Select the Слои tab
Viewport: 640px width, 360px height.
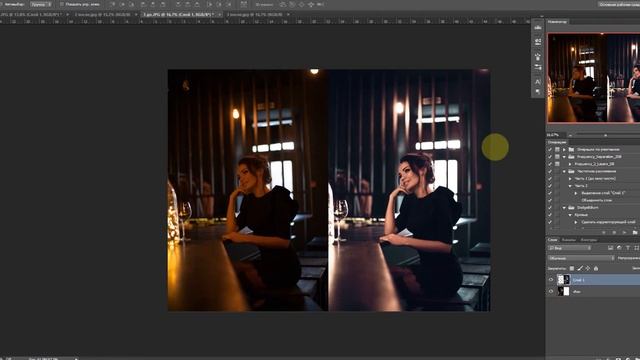pyautogui.click(x=552, y=240)
